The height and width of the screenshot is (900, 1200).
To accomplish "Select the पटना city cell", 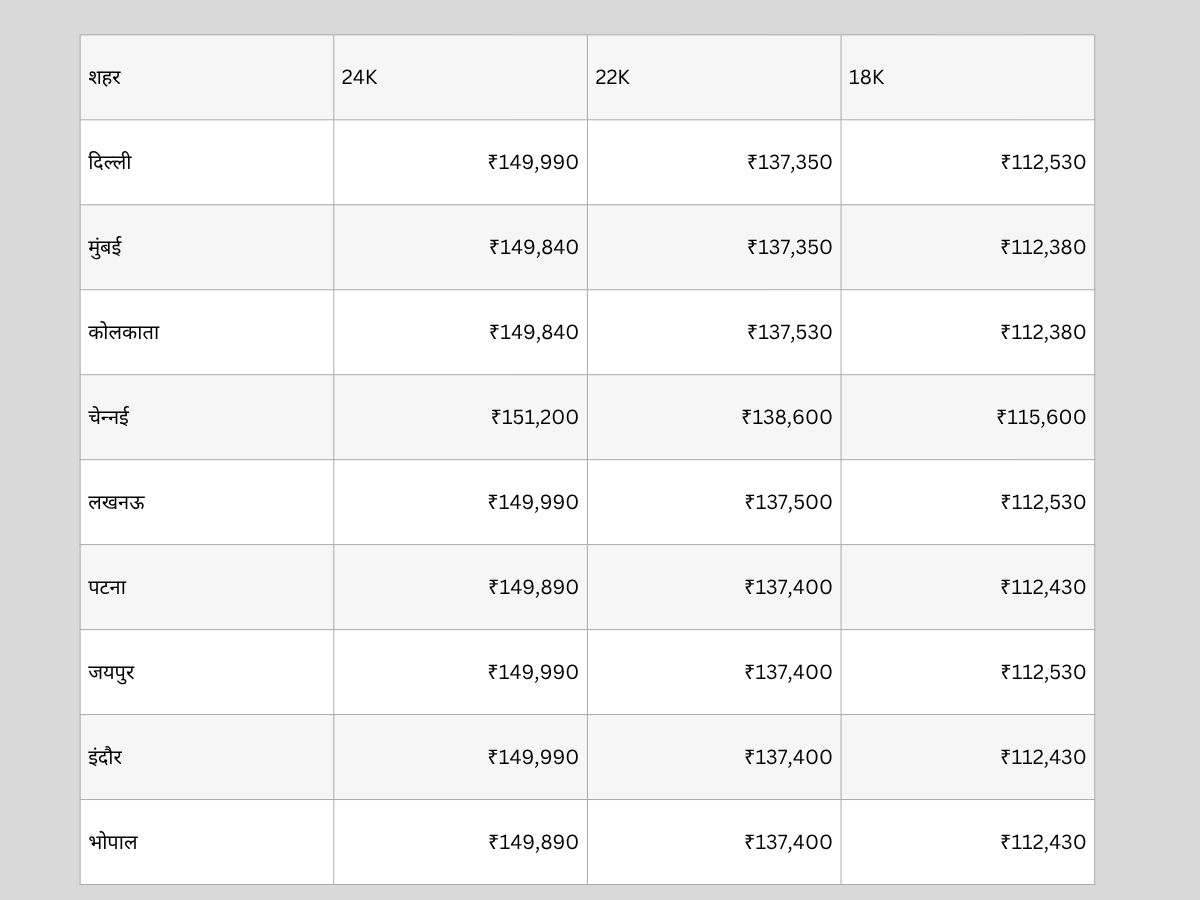I will click(x=107, y=587).
